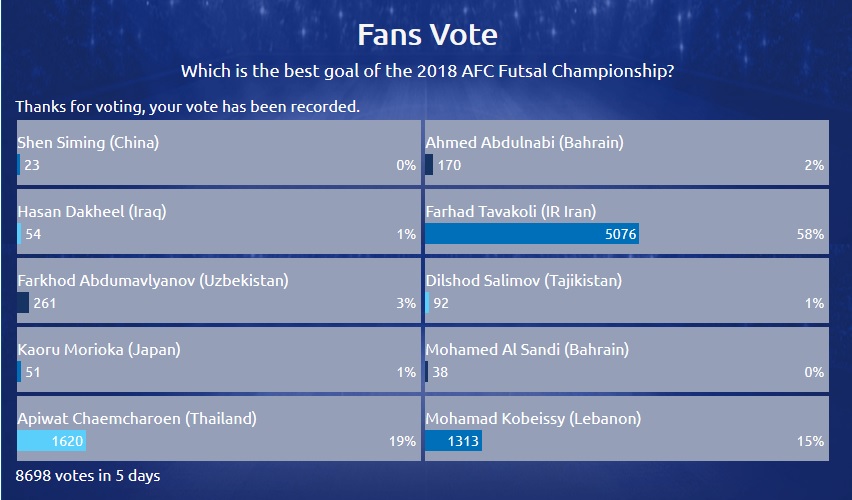Select Hasan Dakheel (Iraq) name label
Image resolution: width=852 pixels, height=500 pixels.
click(x=92, y=211)
